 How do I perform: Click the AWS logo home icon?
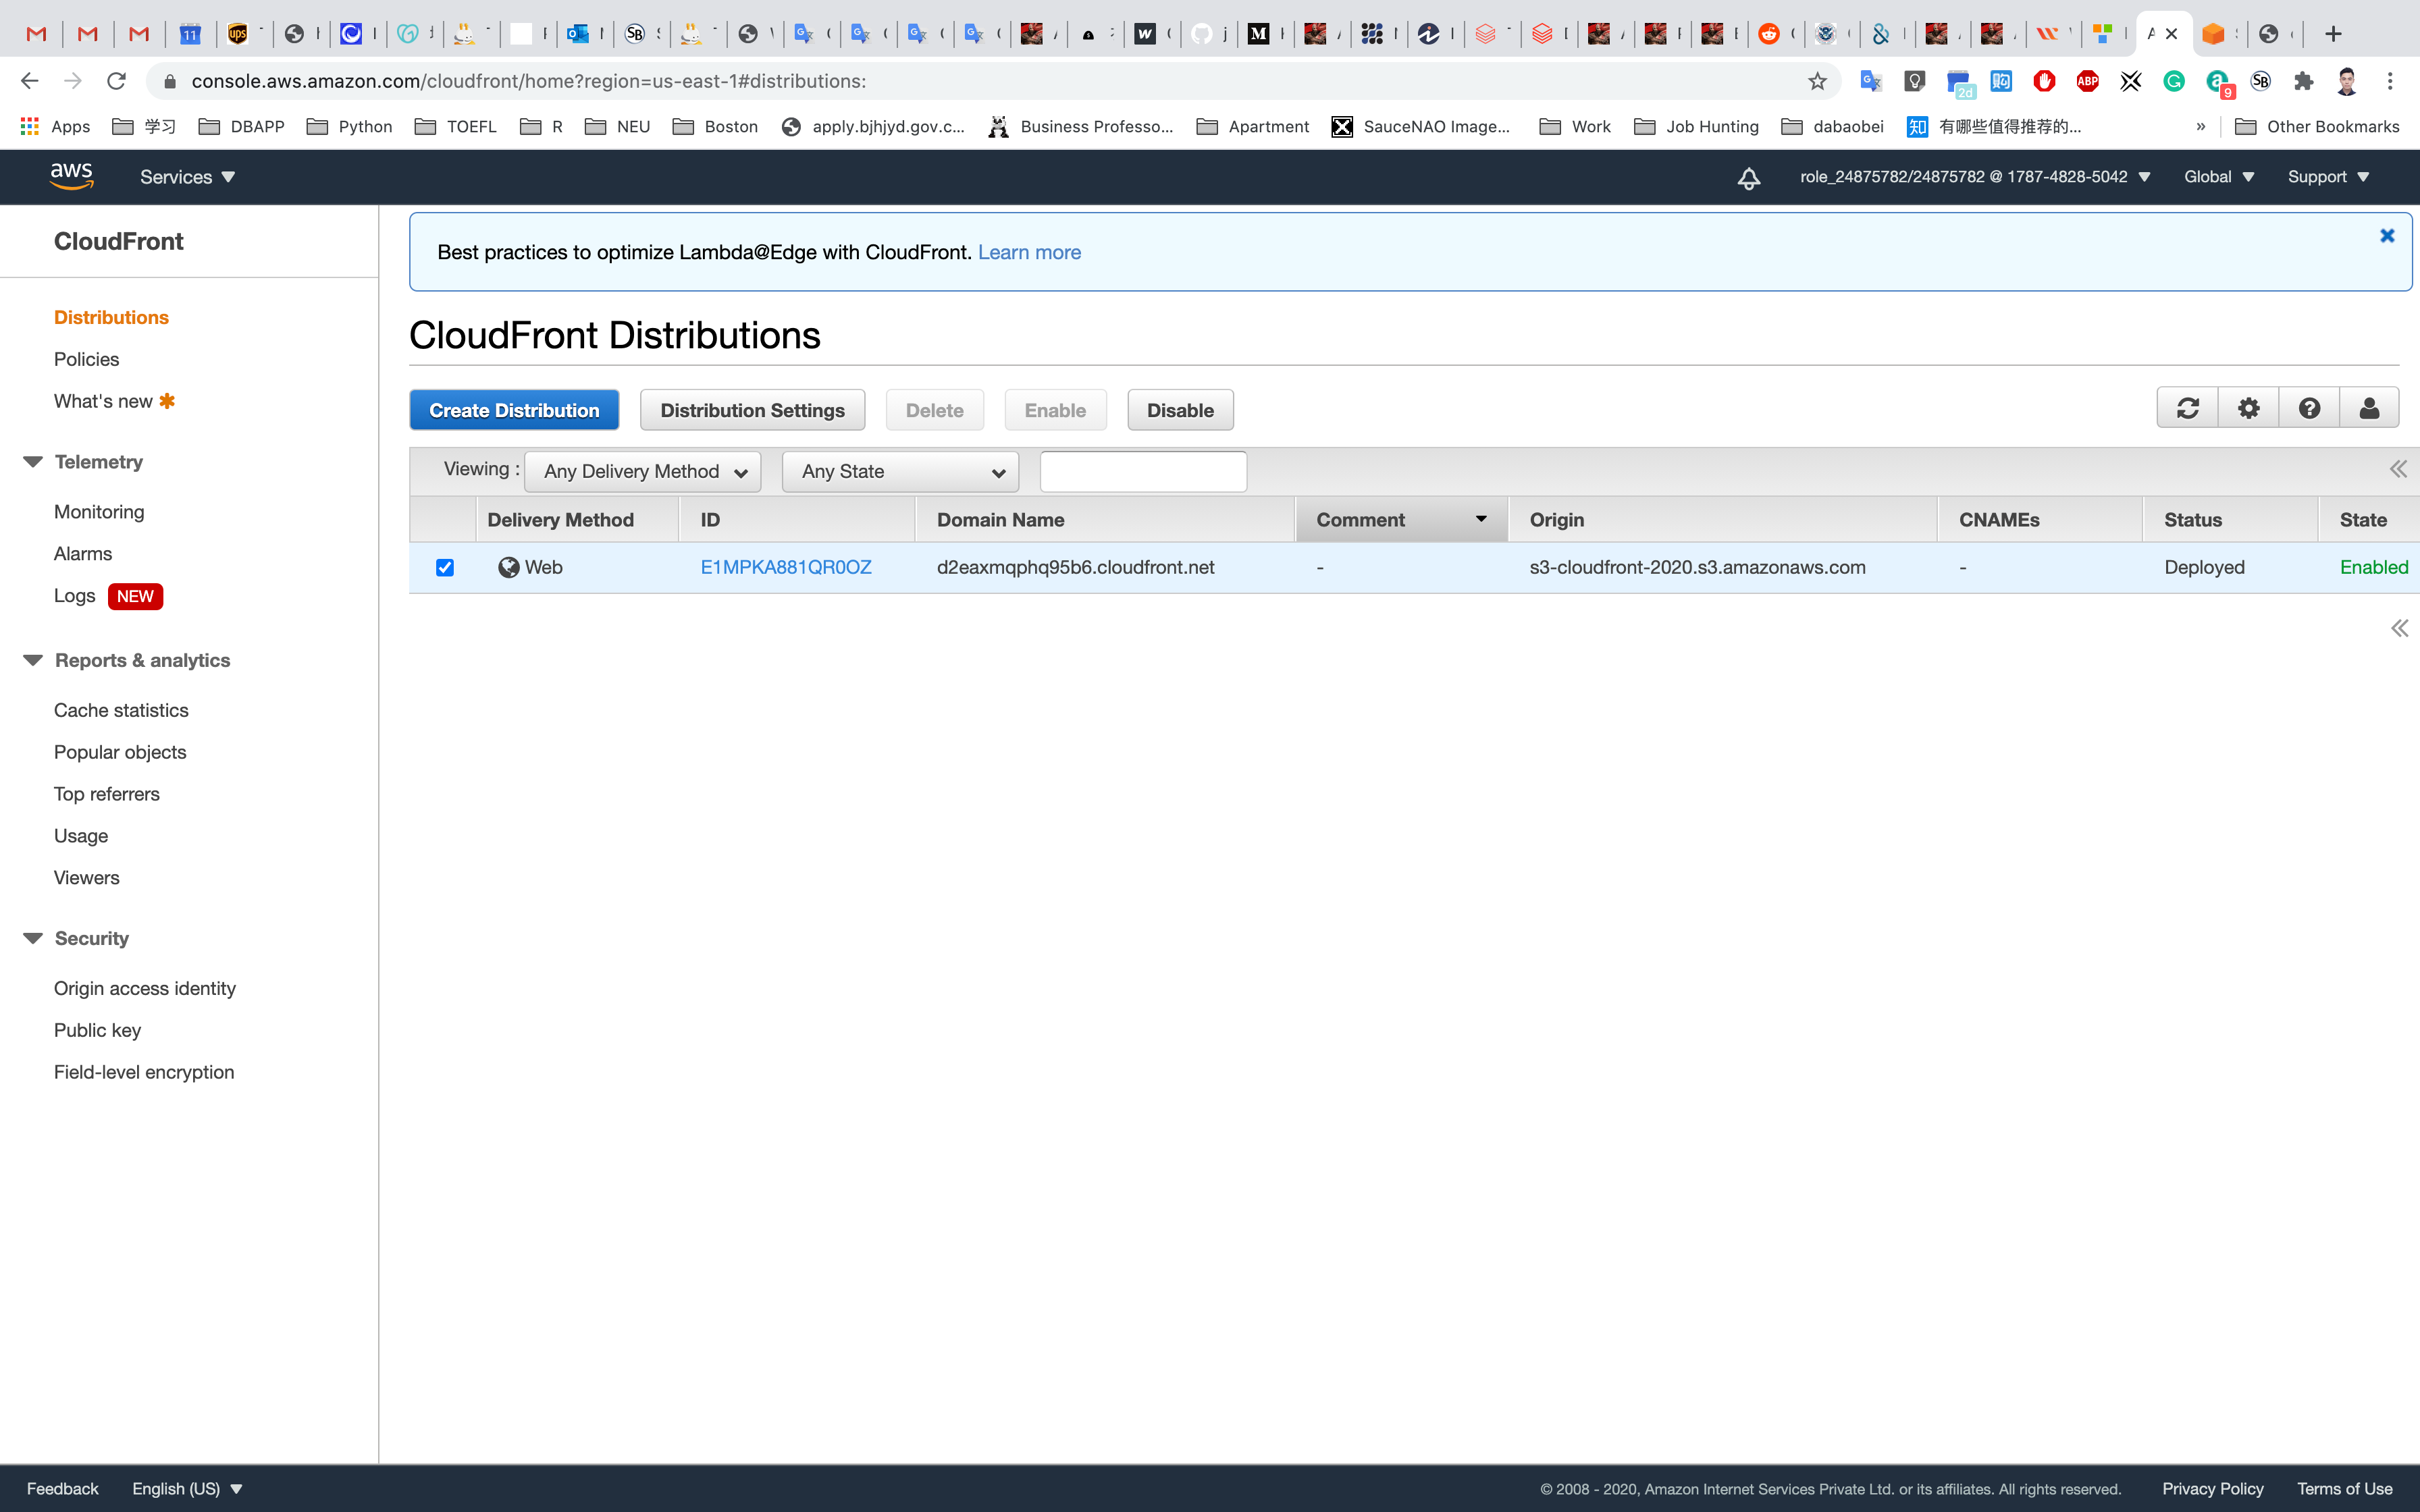point(72,176)
